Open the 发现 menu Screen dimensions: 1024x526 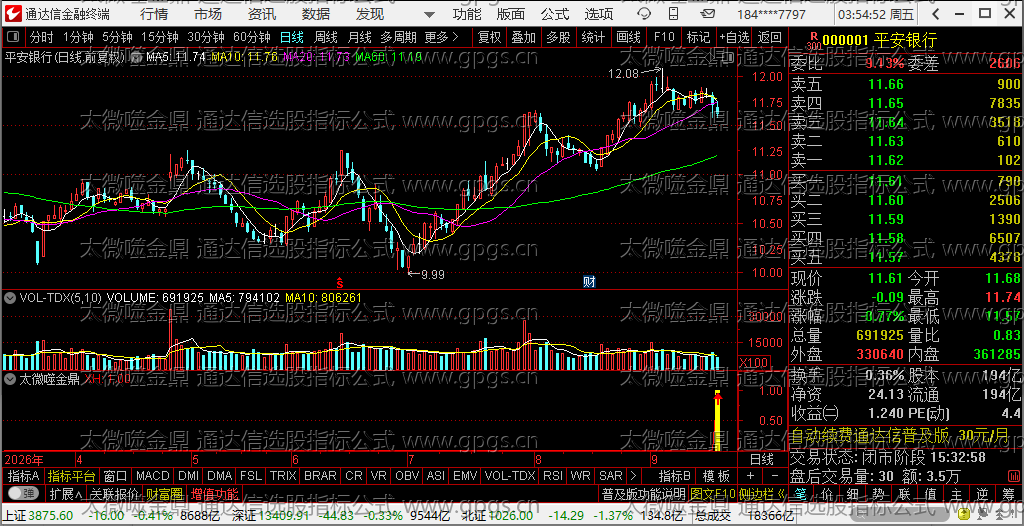click(370, 14)
